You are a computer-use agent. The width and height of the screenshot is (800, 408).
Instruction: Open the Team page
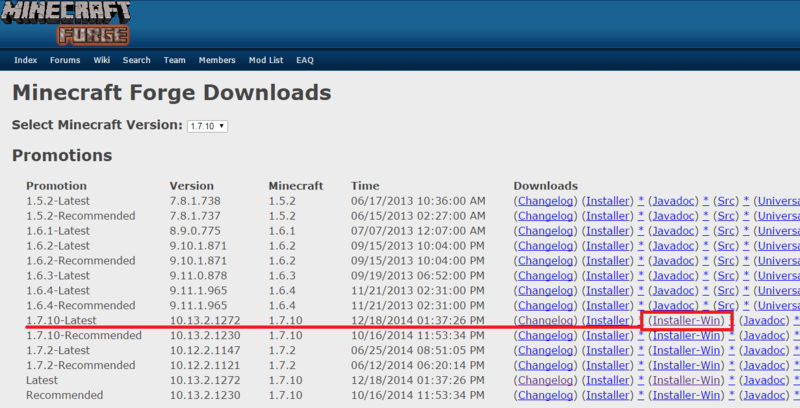[174, 60]
